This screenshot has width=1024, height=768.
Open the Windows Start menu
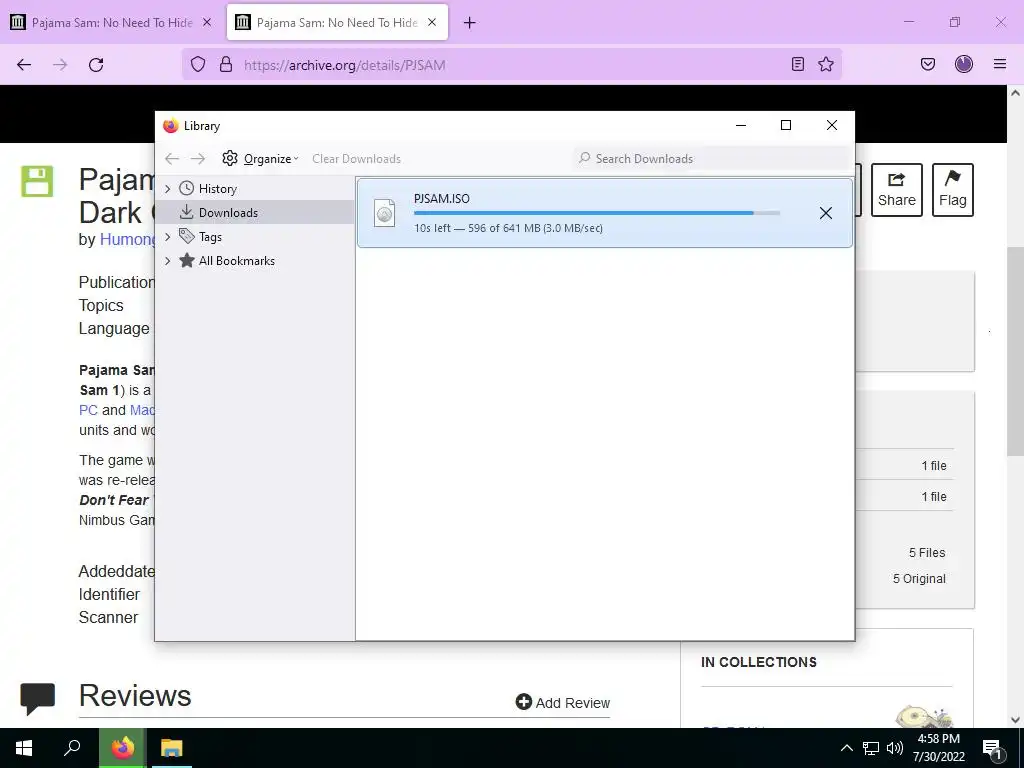24,748
